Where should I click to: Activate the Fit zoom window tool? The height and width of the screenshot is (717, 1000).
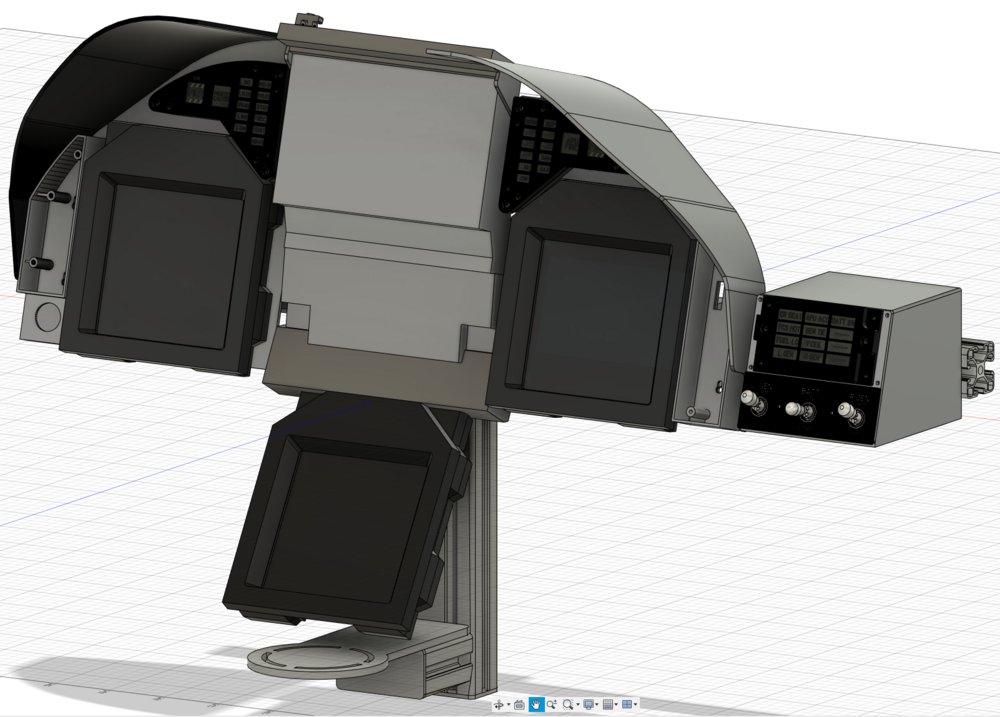[x=567, y=704]
